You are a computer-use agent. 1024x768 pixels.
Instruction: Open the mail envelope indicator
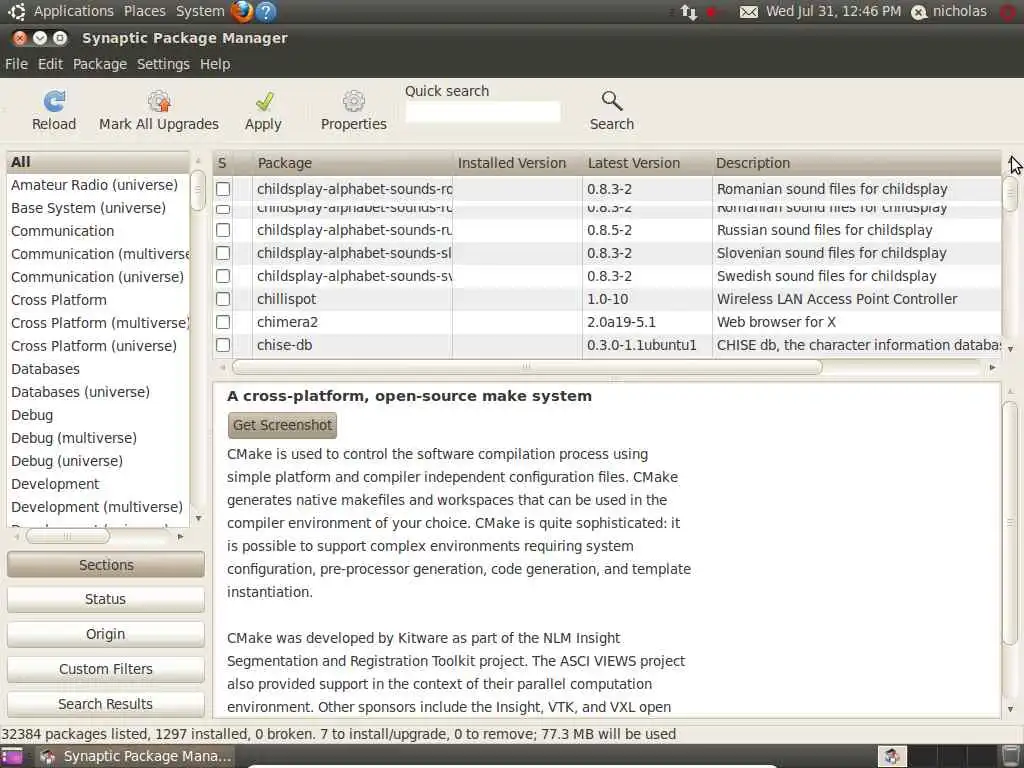(748, 12)
